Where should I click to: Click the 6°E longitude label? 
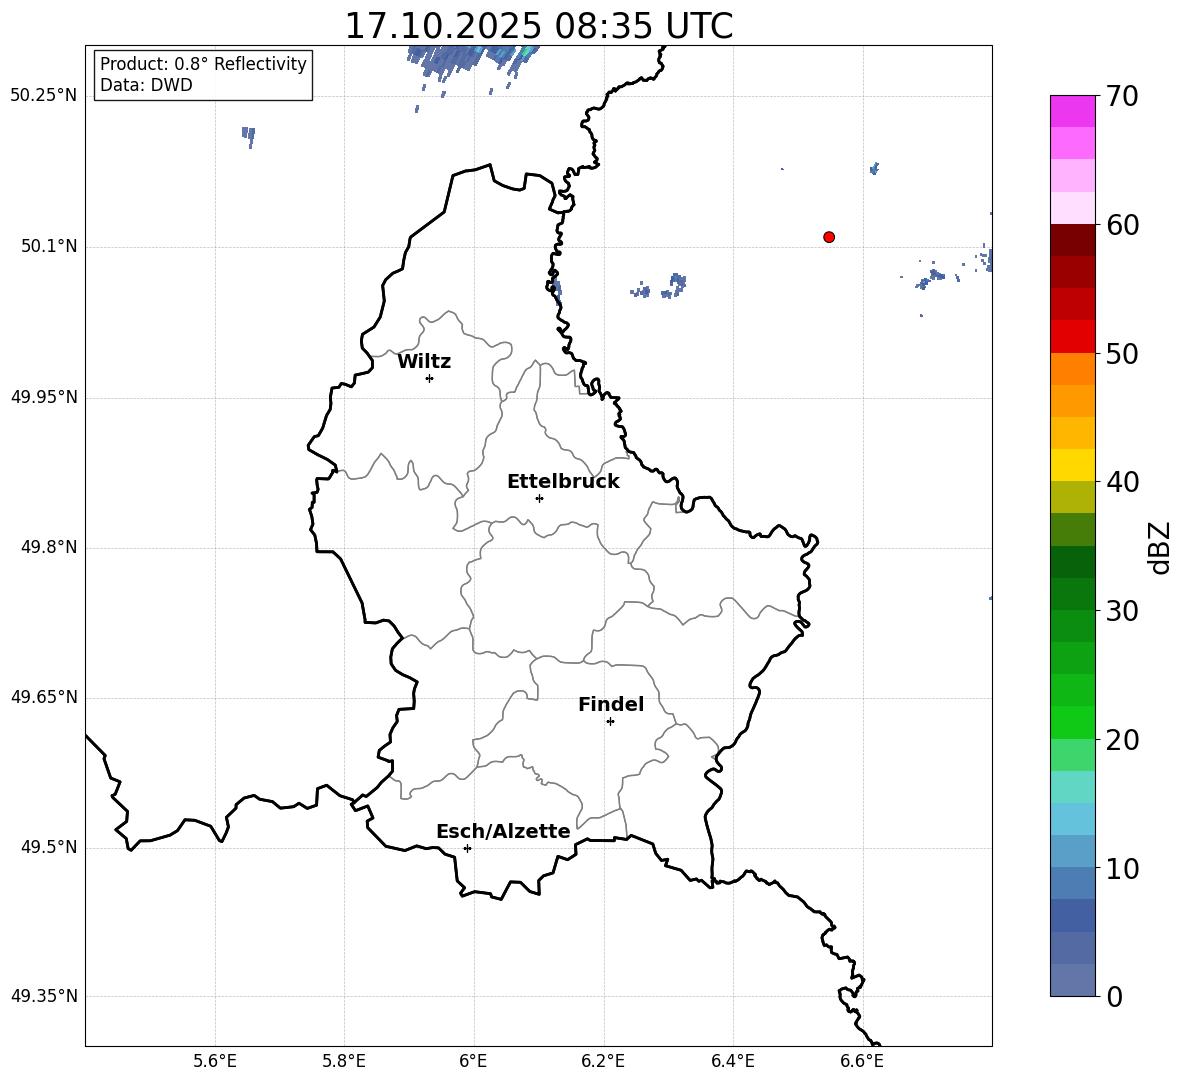tap(473, 1061)
